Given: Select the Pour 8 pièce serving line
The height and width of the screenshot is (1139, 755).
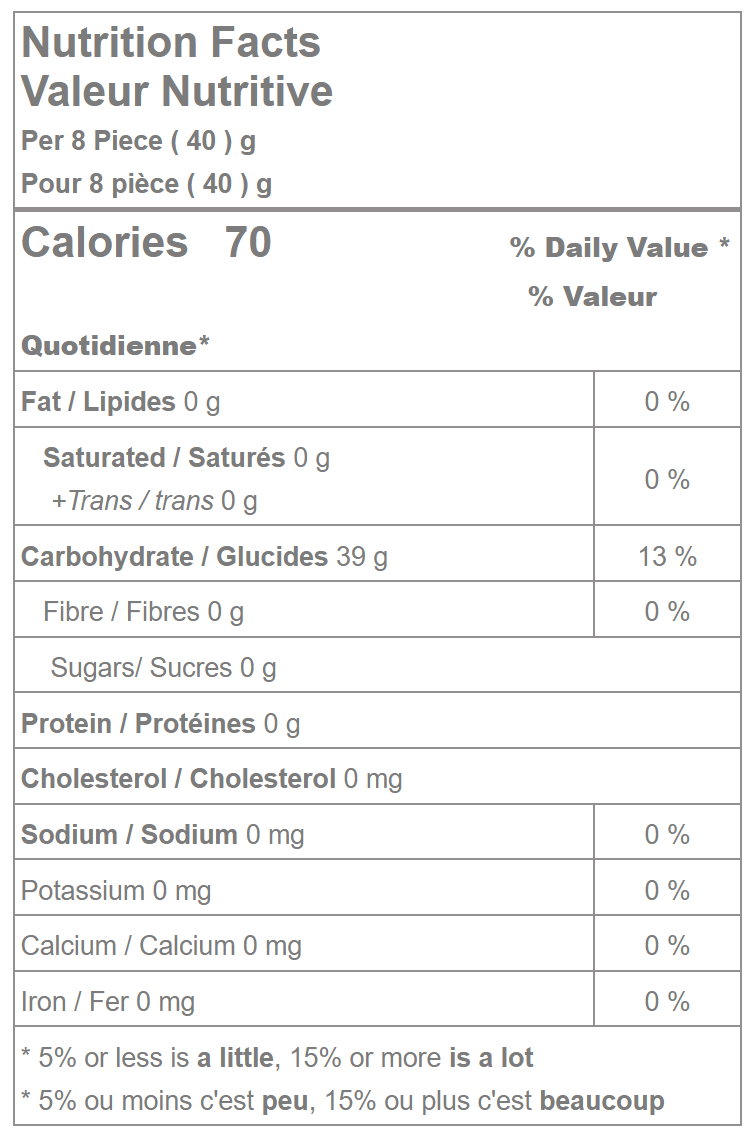Looking at the screenshot, I should (x=146, y=184).
